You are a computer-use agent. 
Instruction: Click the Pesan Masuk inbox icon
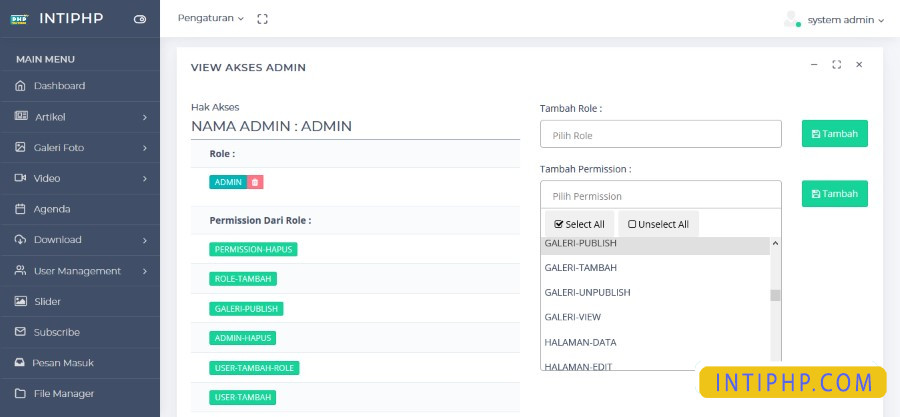(20, 363)
